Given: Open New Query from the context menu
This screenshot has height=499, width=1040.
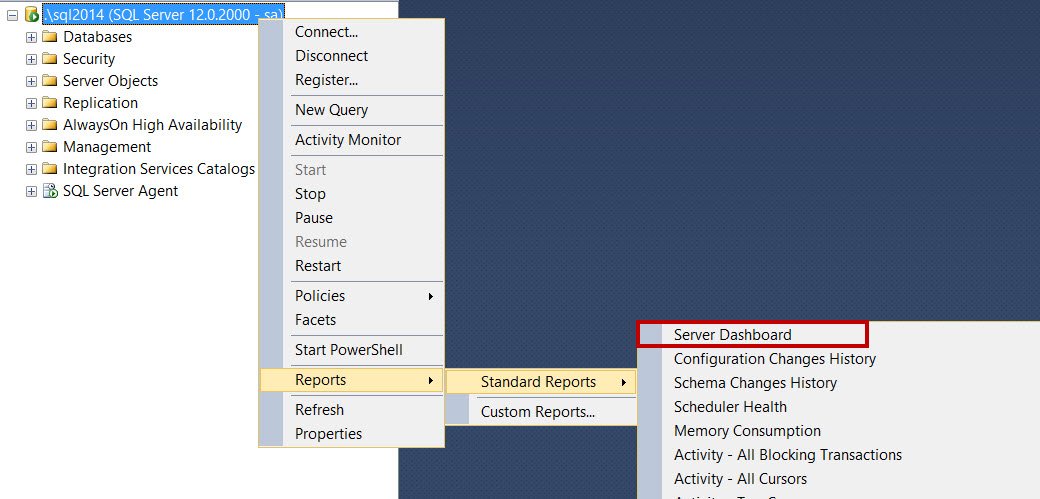Looking at the screenshot, I should (x=352, y=110).
